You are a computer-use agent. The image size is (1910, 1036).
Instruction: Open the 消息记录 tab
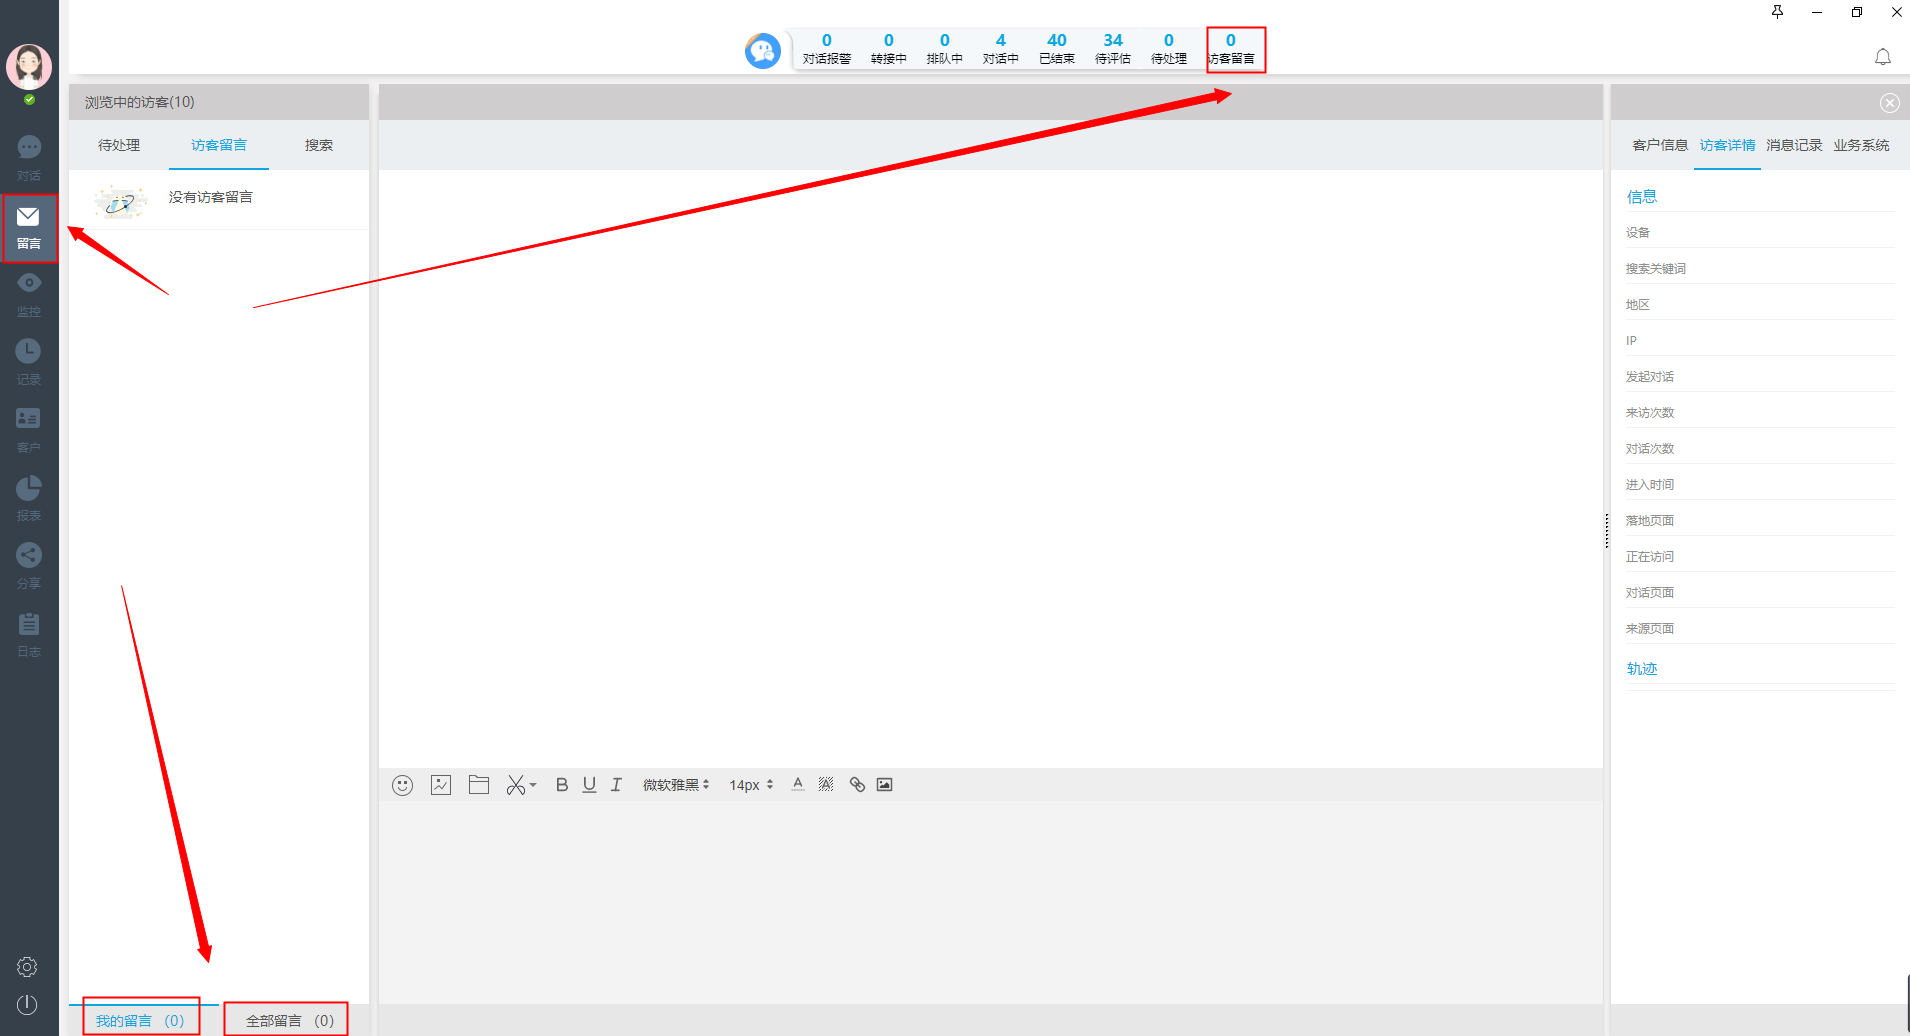[x=1794, y=145]
